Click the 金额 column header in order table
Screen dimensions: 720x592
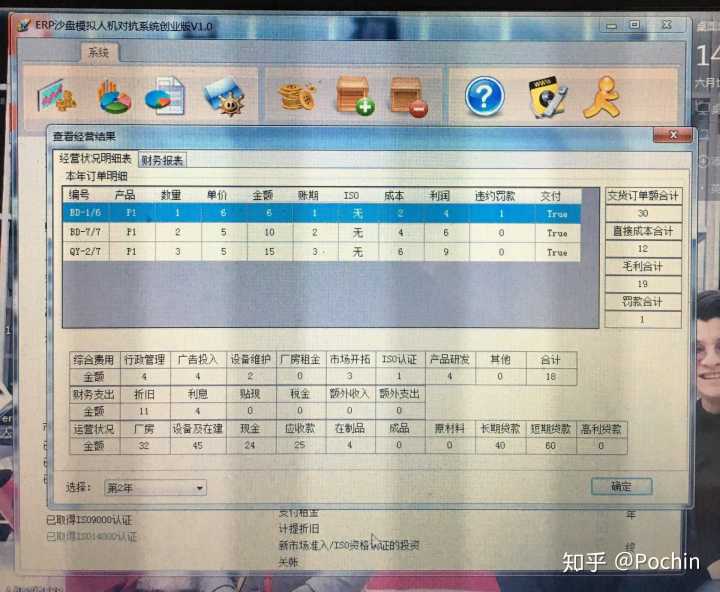click(x=263, y=195)
